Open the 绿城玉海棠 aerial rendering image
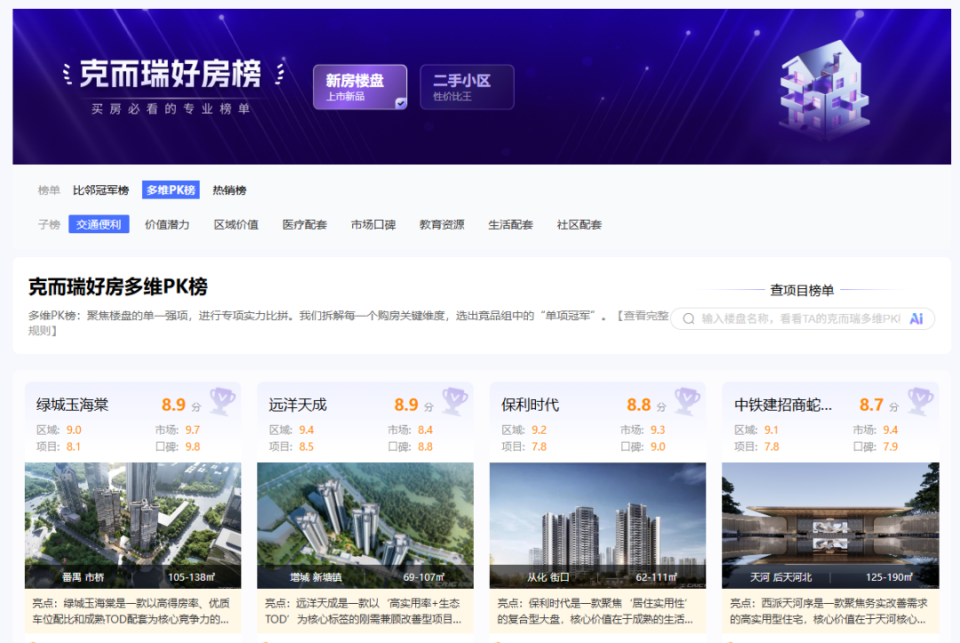Screen dimensions: 960x643 133,525
